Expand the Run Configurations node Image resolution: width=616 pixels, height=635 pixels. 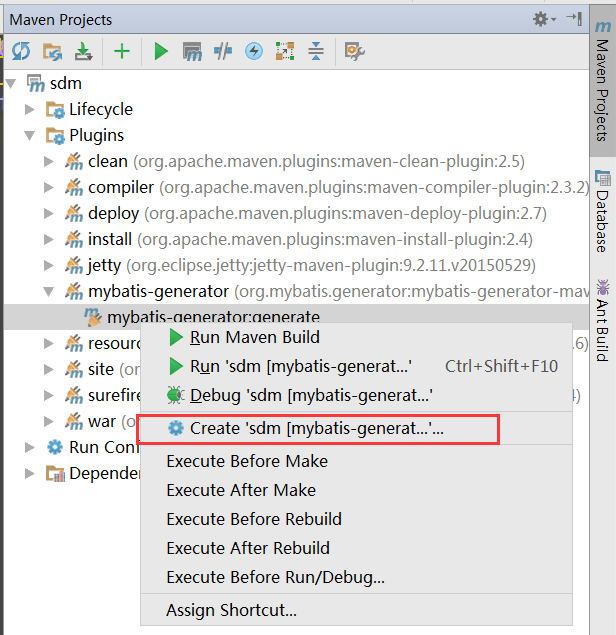[x=30, y=447]
